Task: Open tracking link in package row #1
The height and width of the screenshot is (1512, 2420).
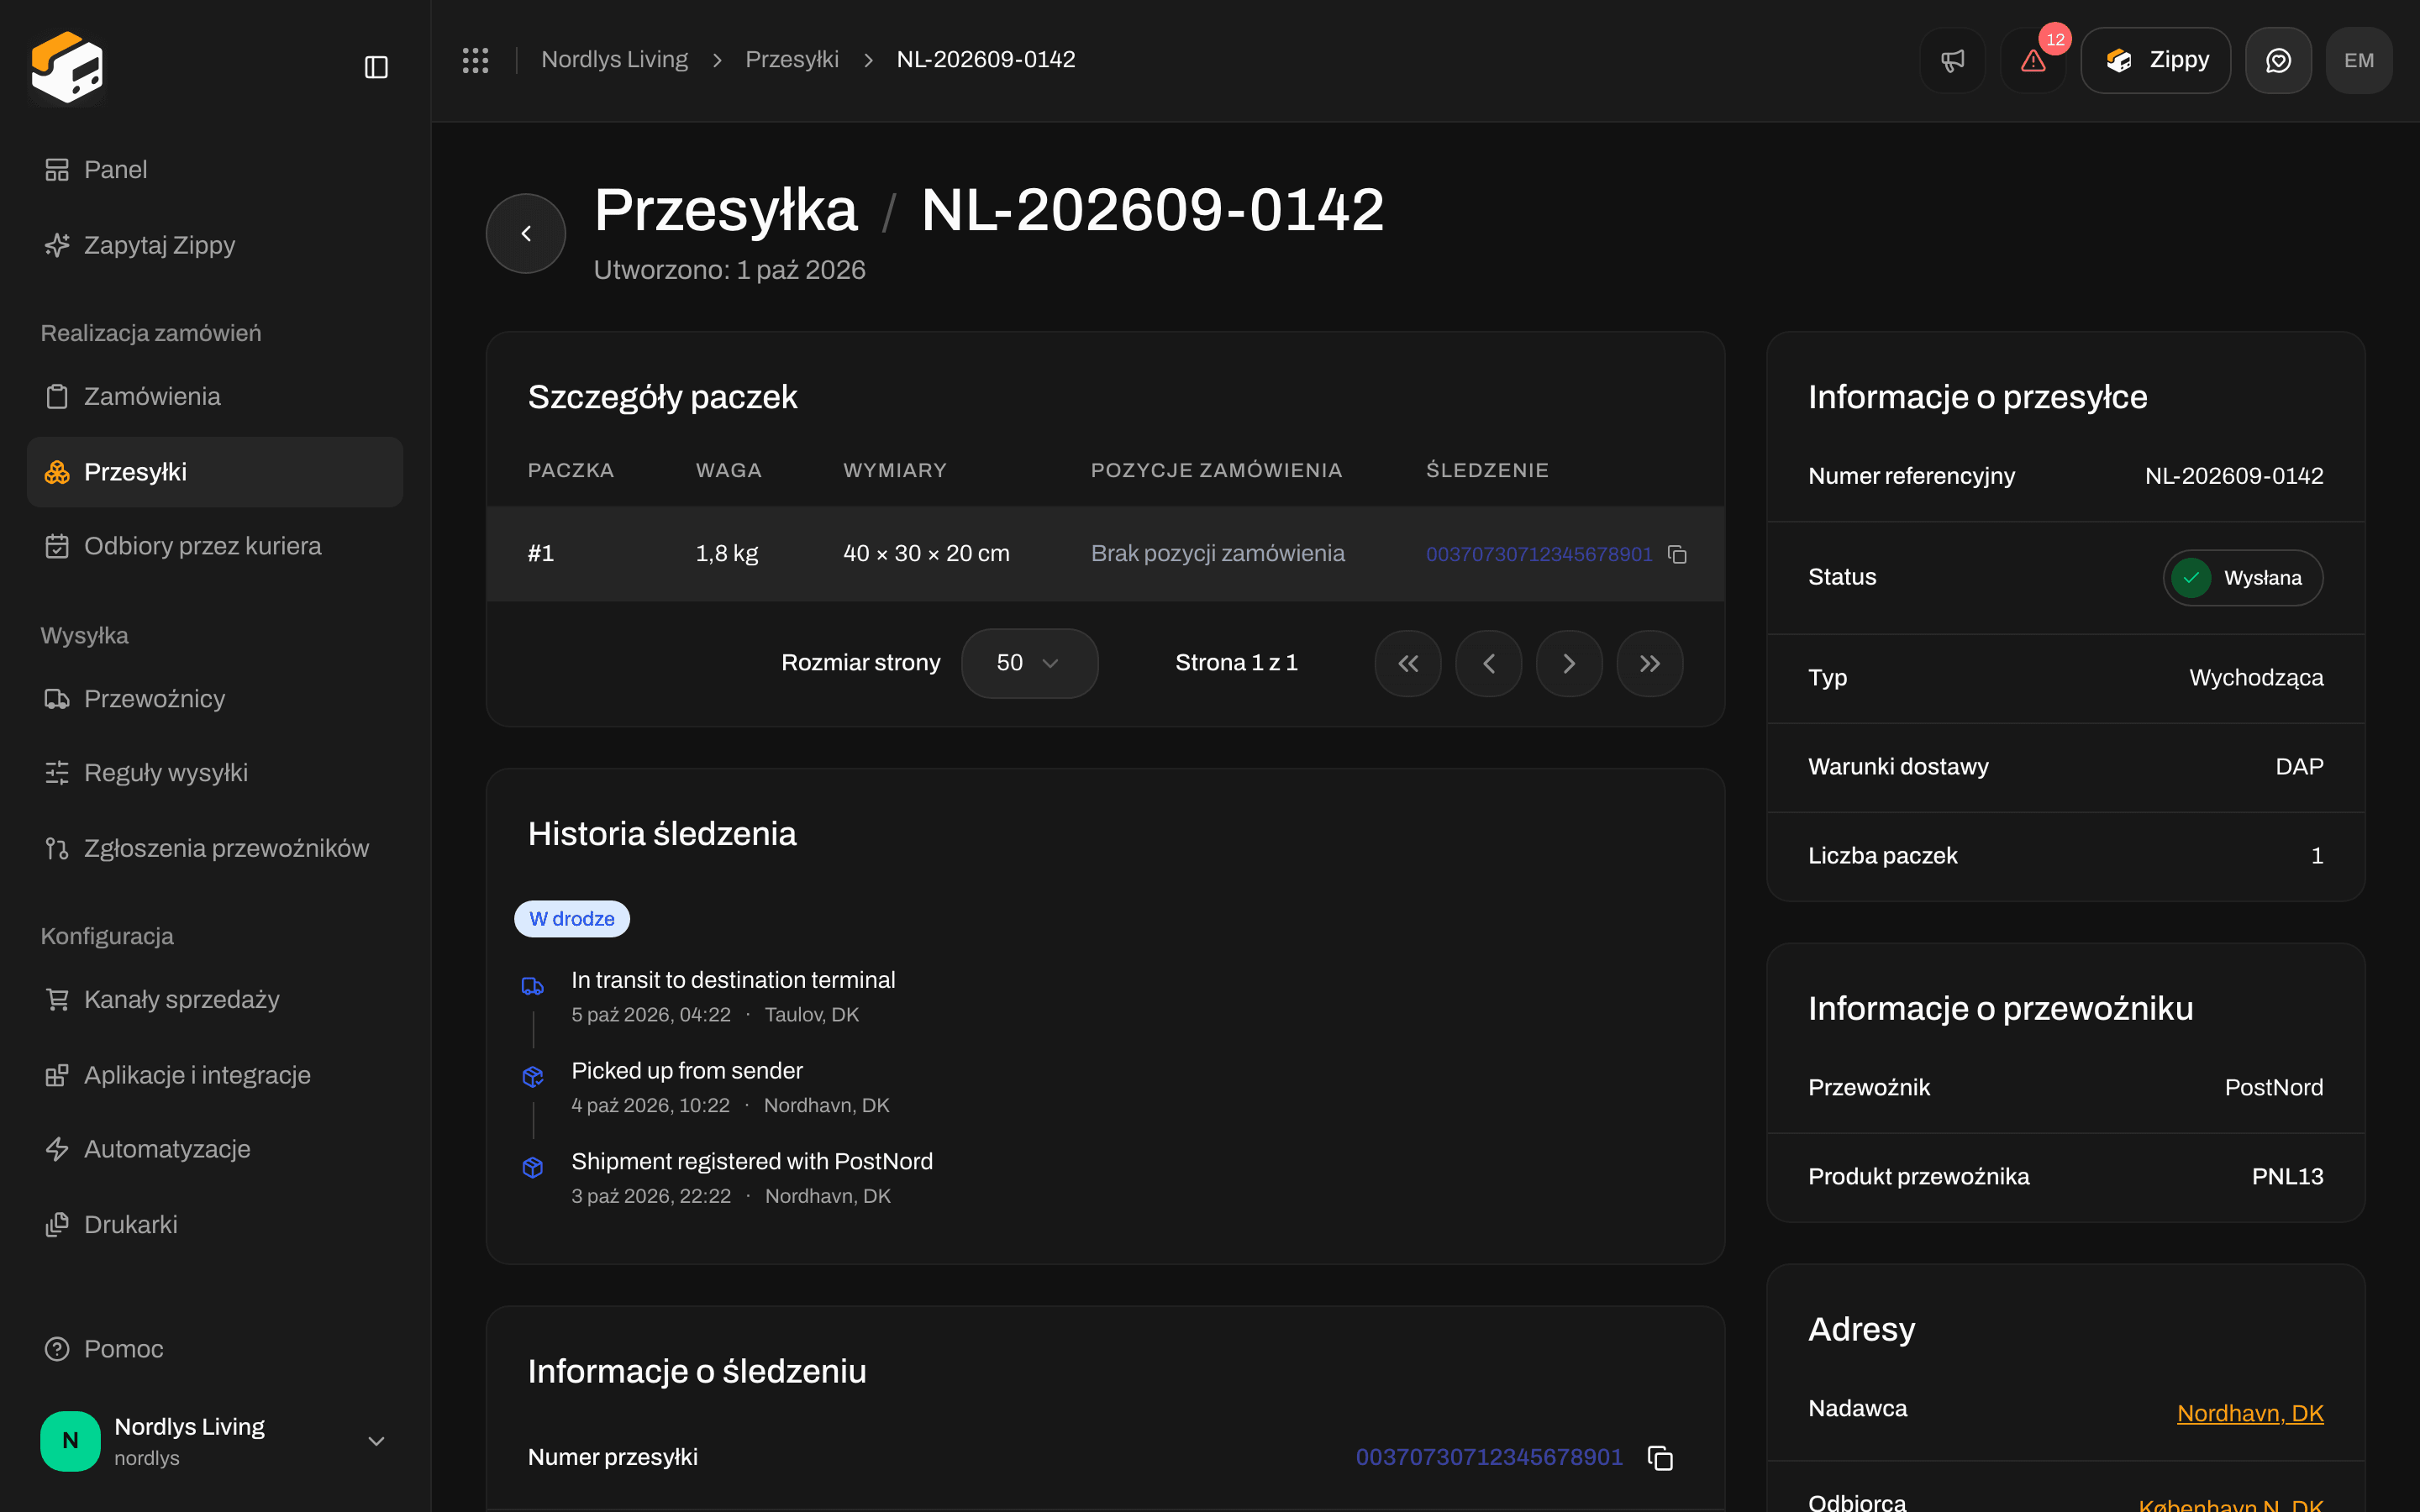Action: pos(1539,554)
